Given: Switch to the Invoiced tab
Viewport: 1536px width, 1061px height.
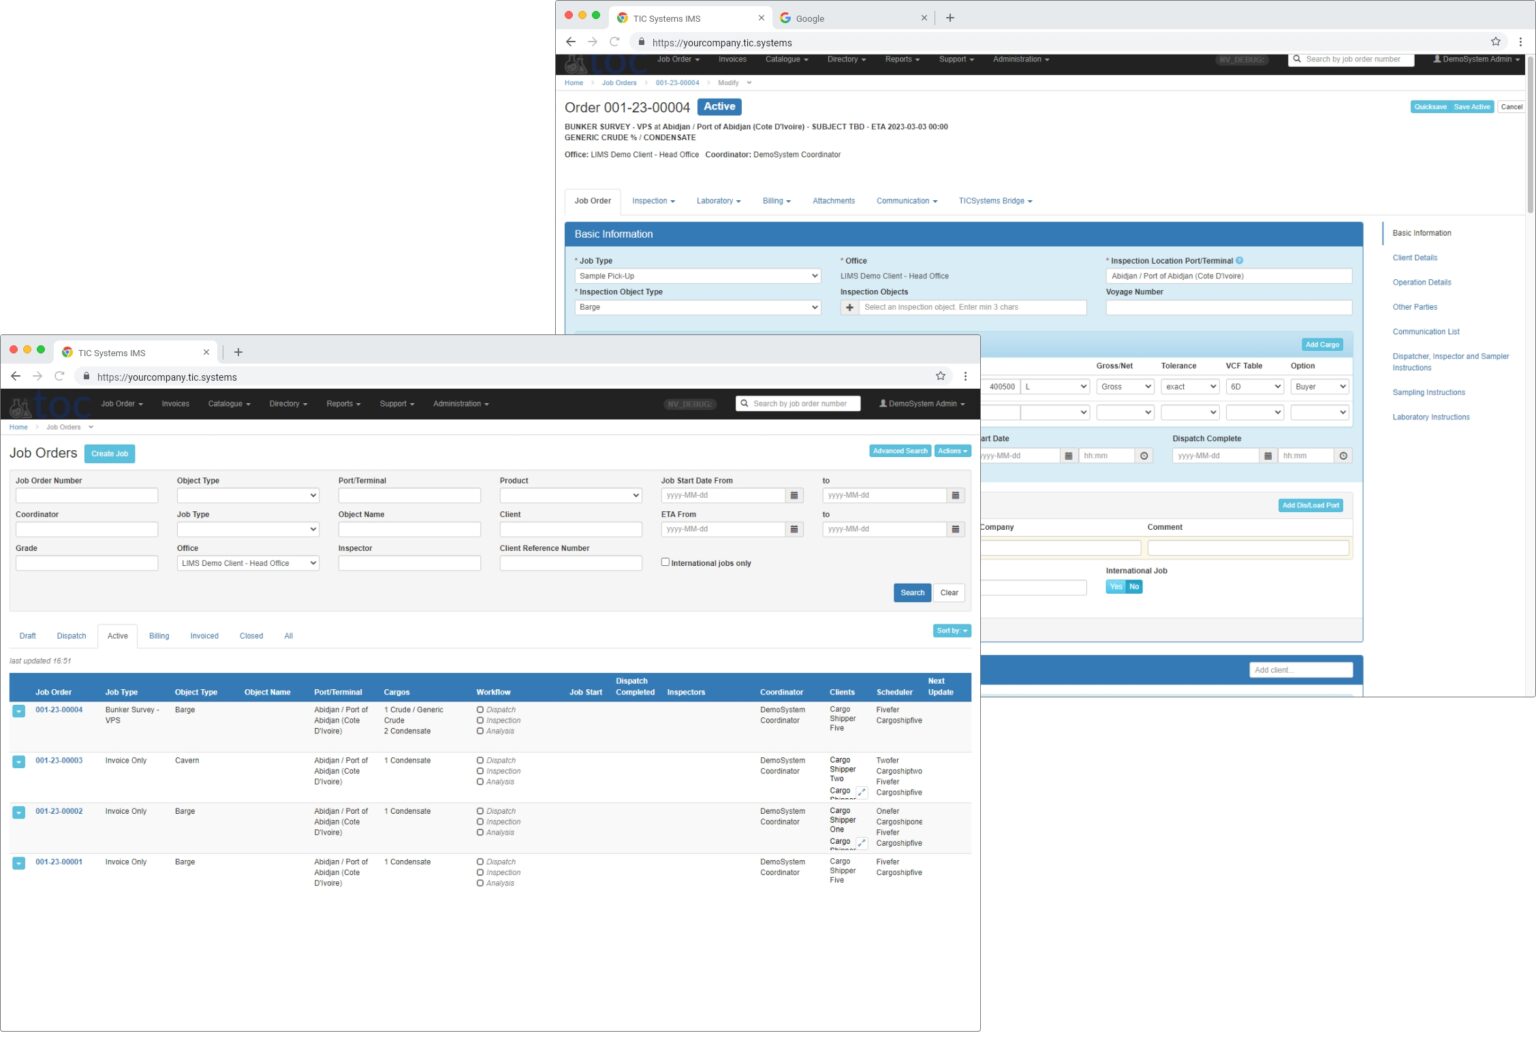Looking at the screenshot, I should [x=204, y=636].
